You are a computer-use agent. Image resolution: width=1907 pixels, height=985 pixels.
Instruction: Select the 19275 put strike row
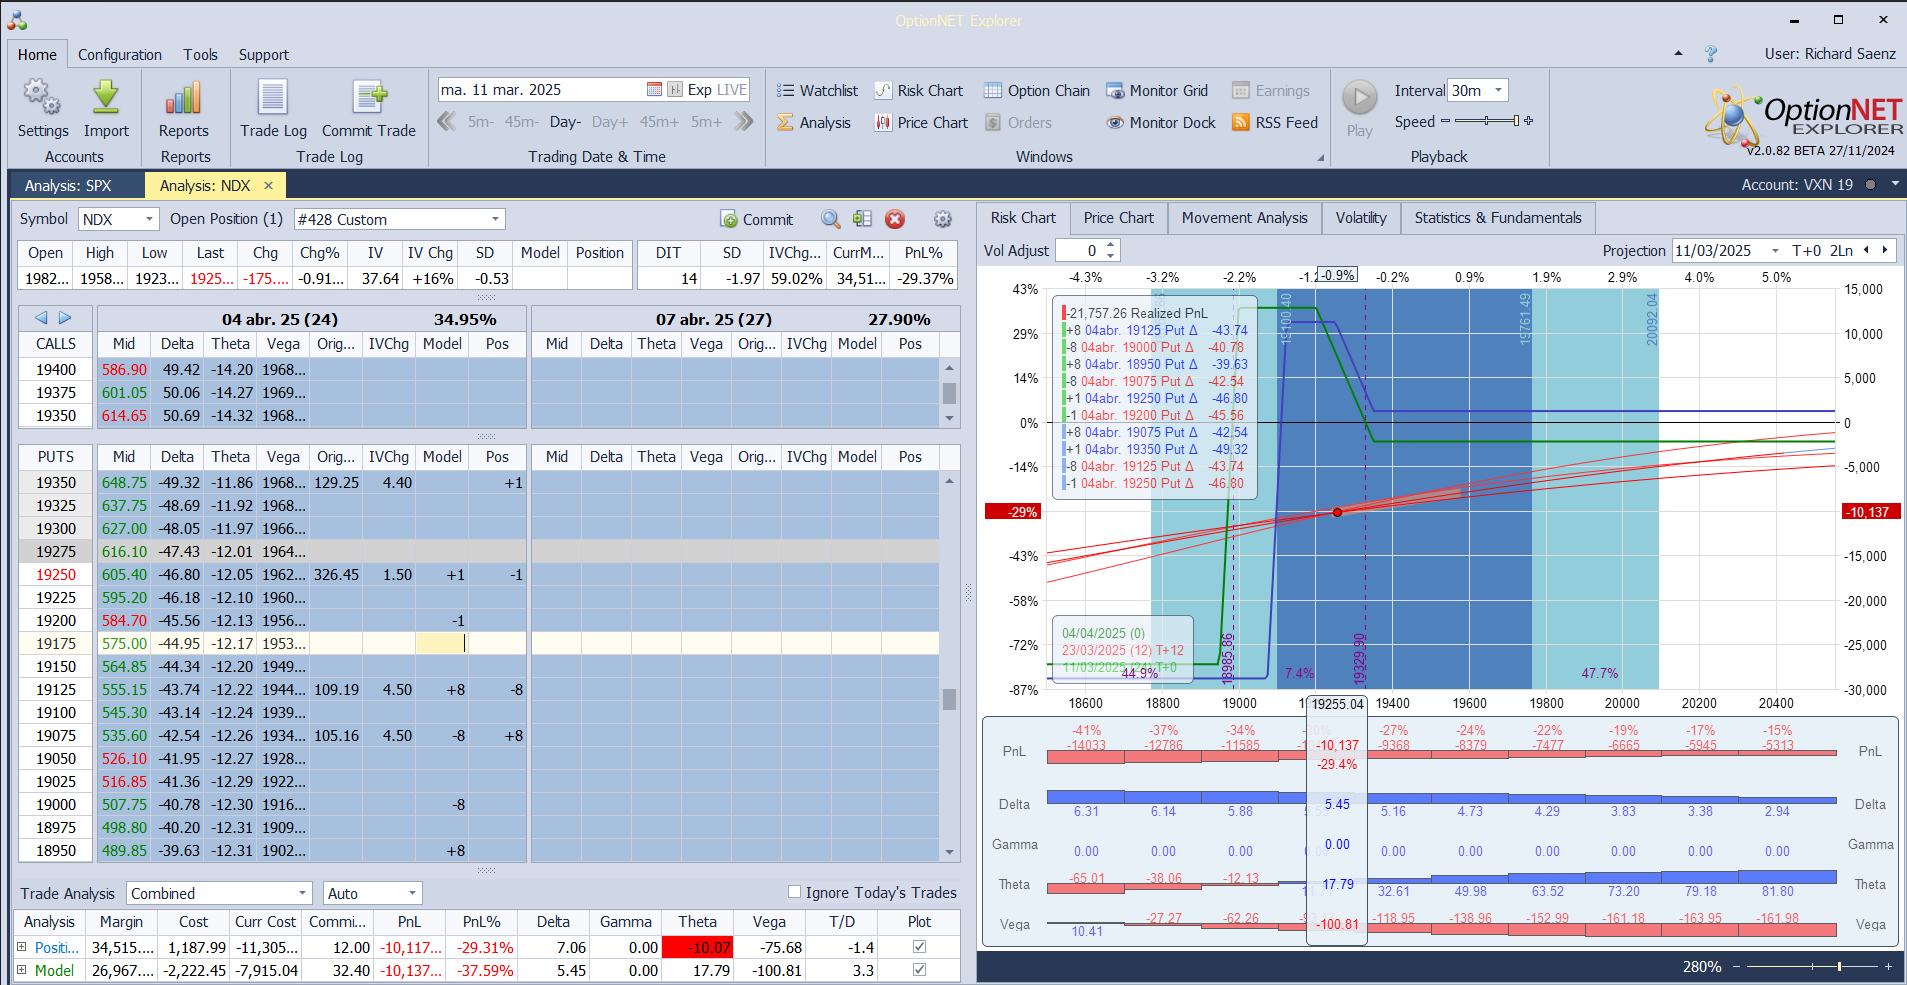click(56, 551)
